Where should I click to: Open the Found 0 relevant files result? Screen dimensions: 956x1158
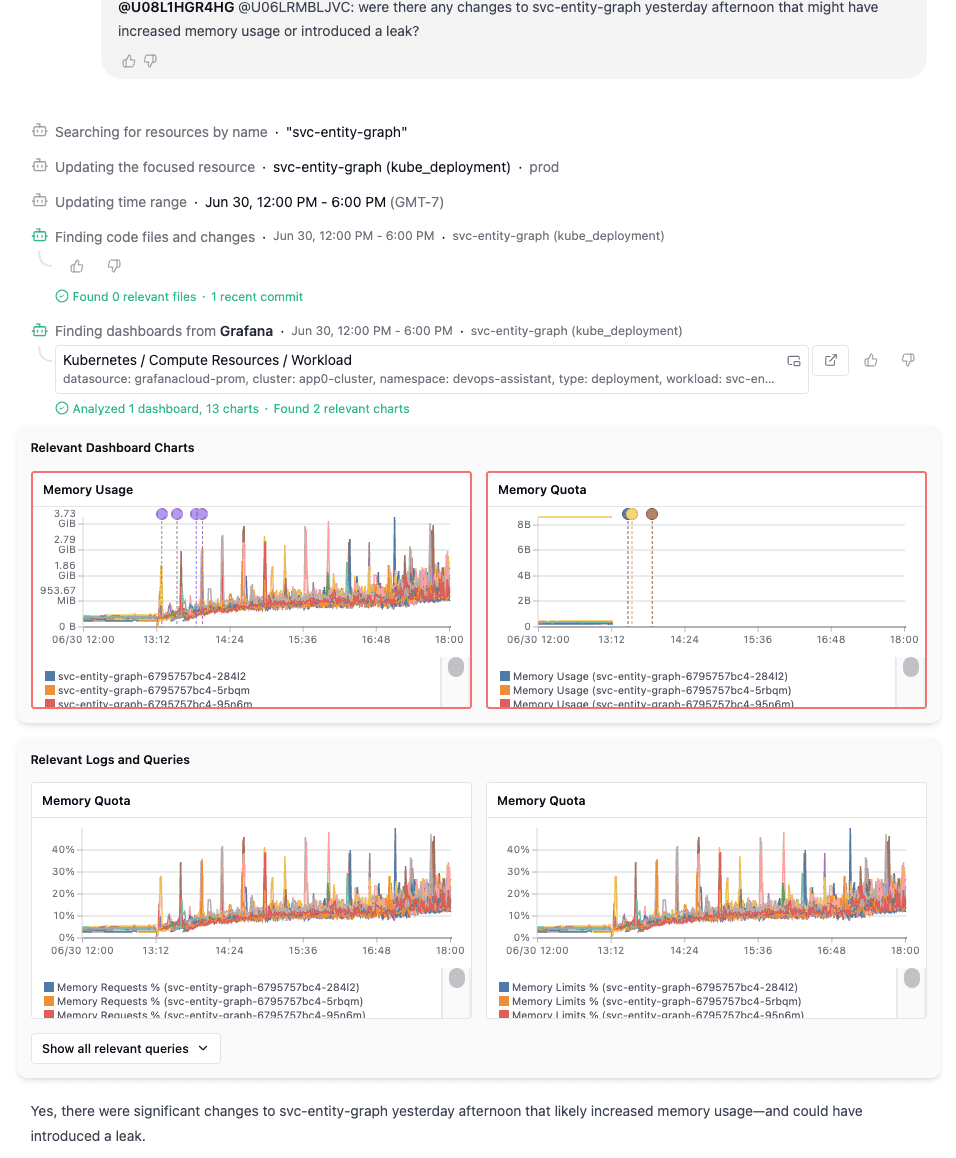click(134, 296)
